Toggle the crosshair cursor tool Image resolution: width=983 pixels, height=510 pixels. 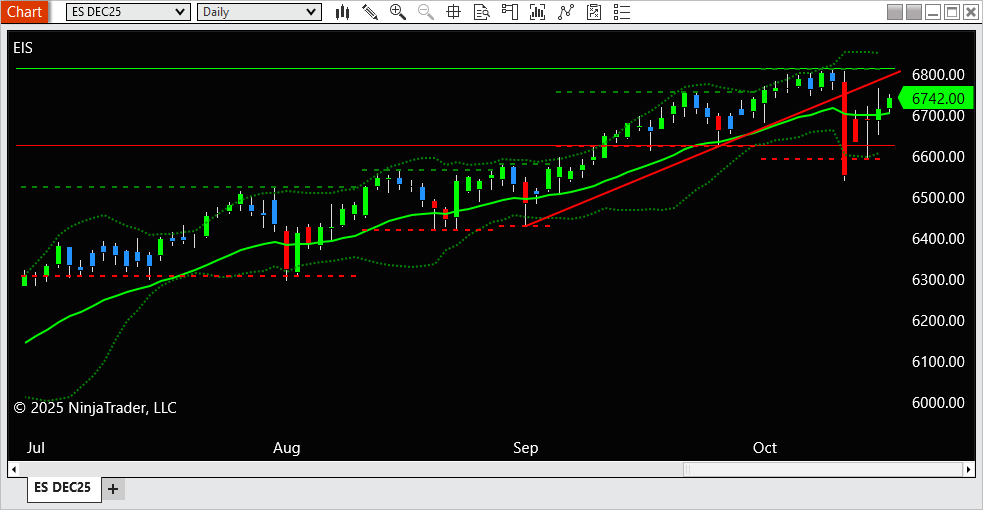[x=453, y=12]
